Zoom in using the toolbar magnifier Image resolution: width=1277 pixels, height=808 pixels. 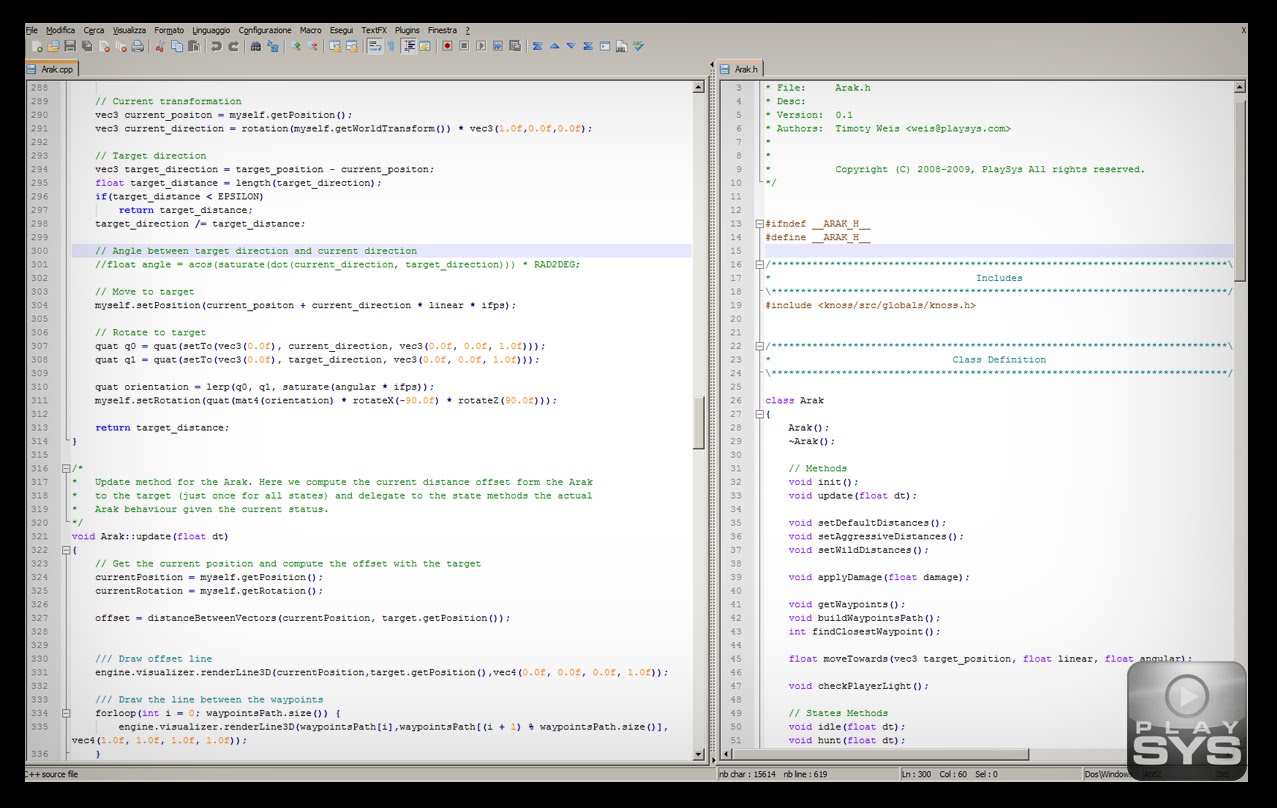click(295, 46)
